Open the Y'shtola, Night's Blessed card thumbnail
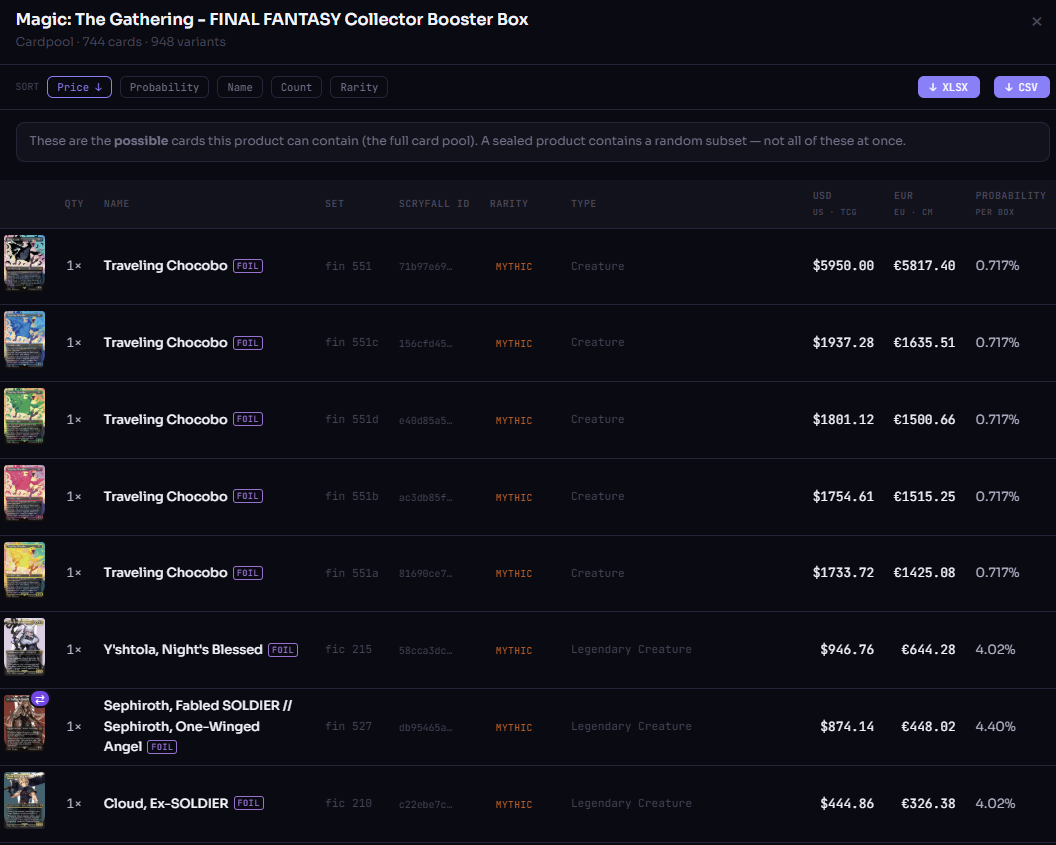 25,646
